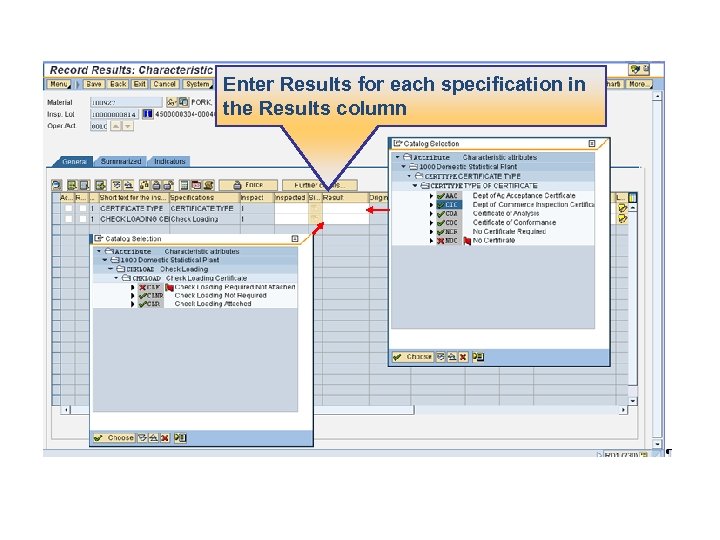
Task: Click next operation down-arrow next to Oper./Act.
Action: tap(128, 126)
